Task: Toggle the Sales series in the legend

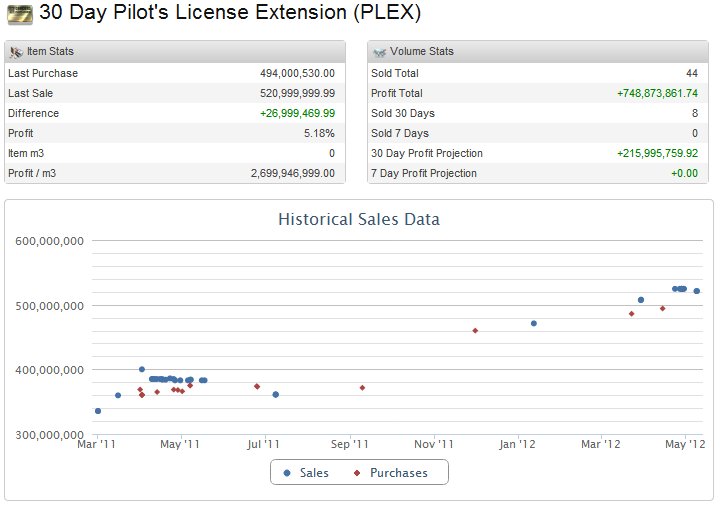Action: 314,473
